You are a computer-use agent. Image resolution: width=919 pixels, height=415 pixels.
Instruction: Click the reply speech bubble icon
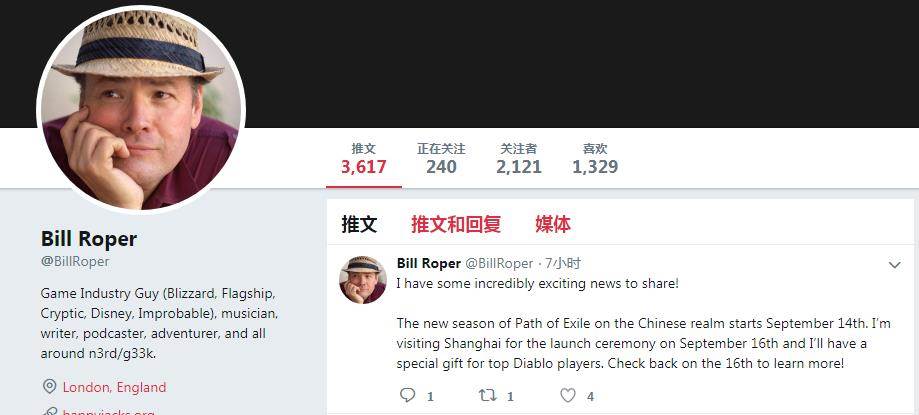tap(407, 396)
